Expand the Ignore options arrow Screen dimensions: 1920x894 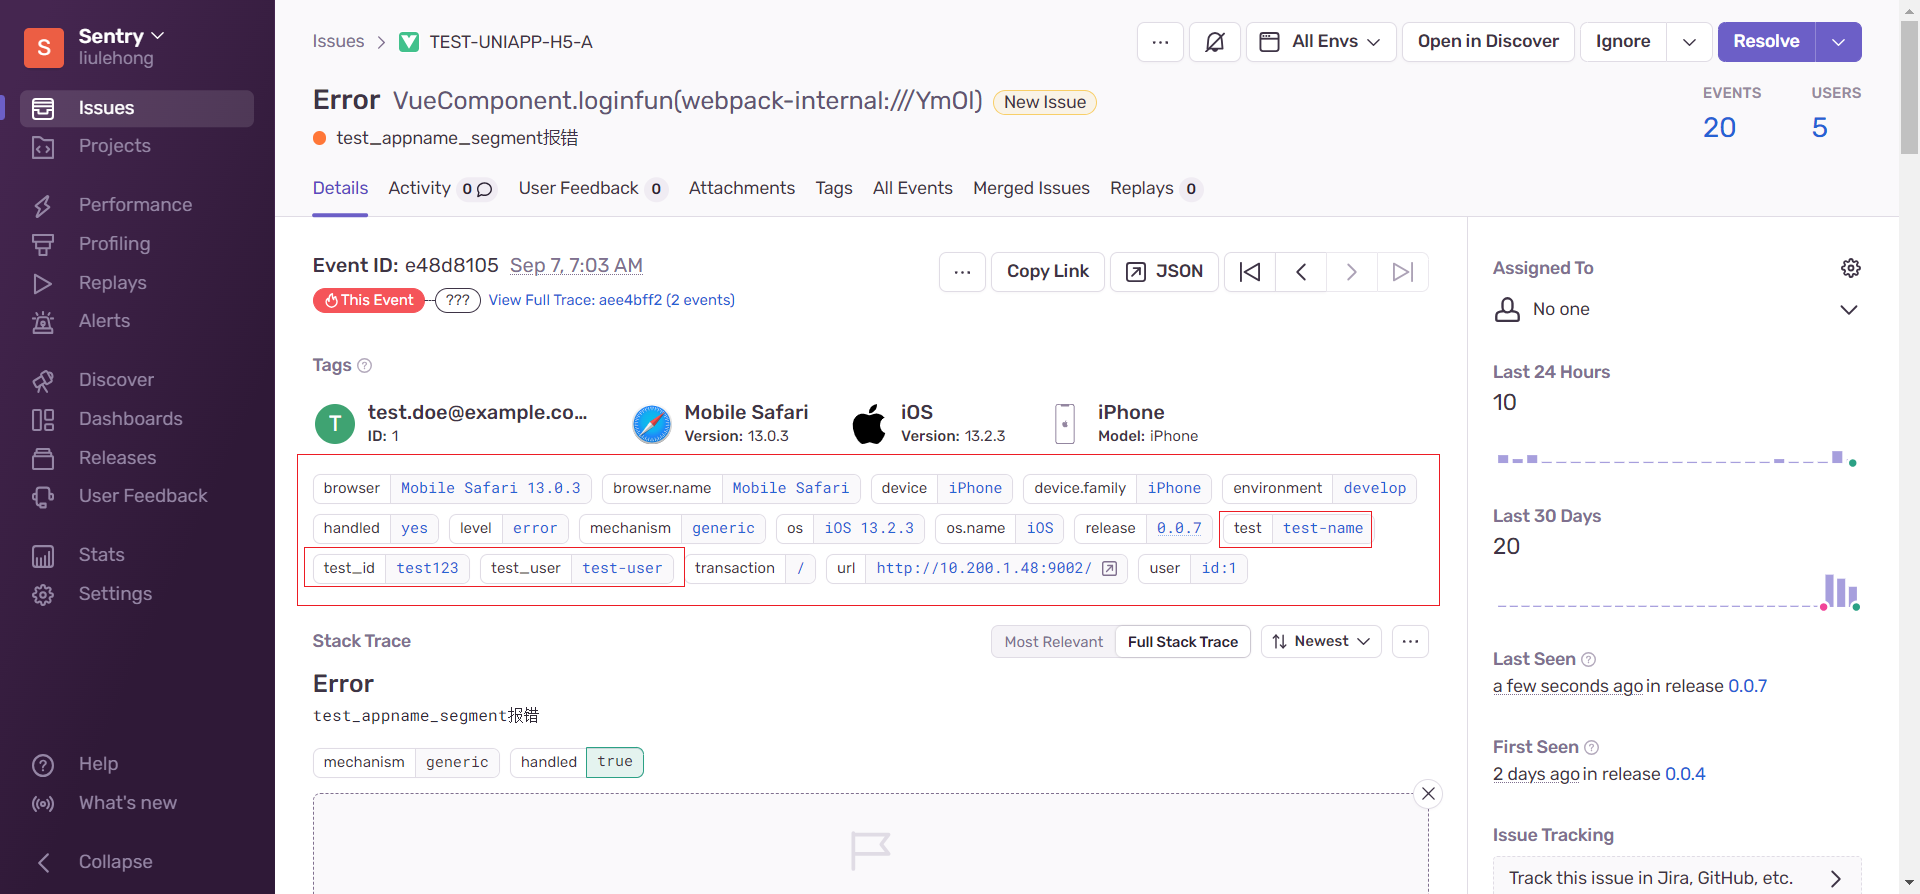coord(1689,42)
